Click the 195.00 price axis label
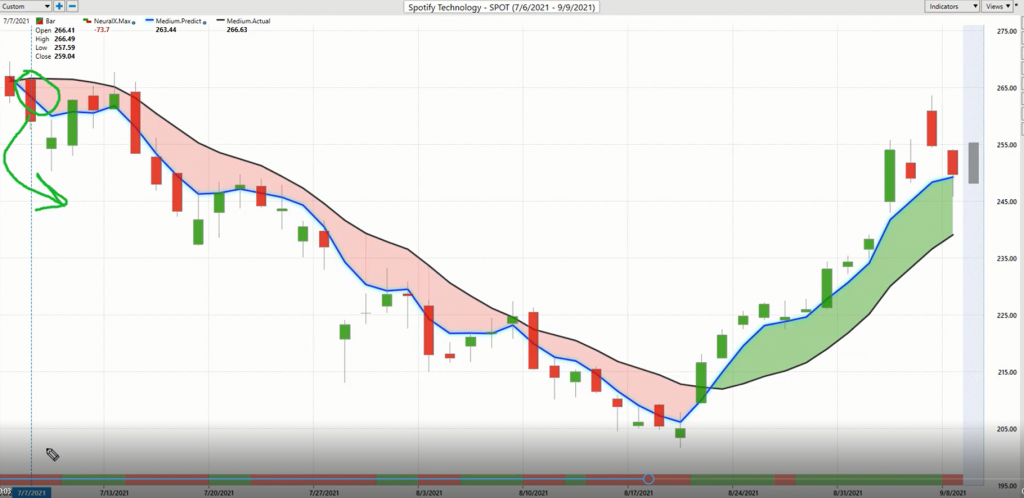The image size is (1024, 498). coord(1006,486)
